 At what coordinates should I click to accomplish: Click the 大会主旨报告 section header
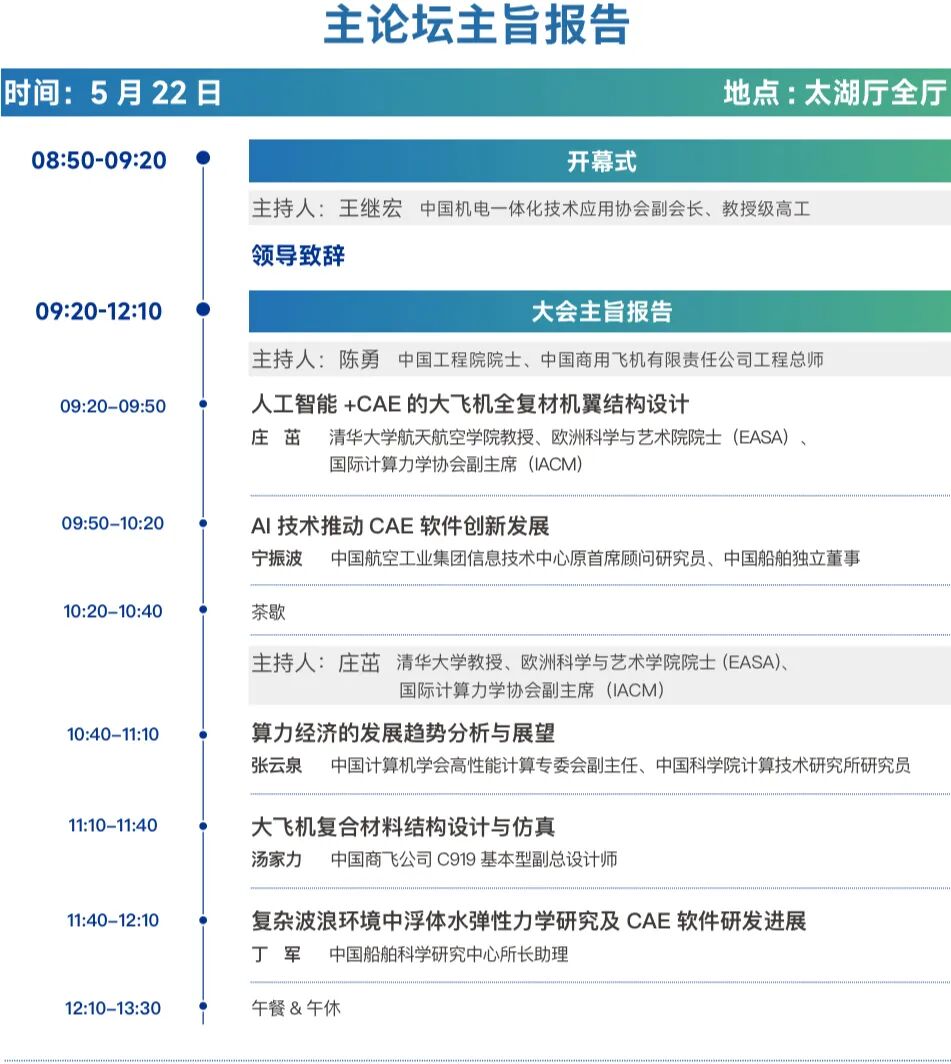point(600,311)
